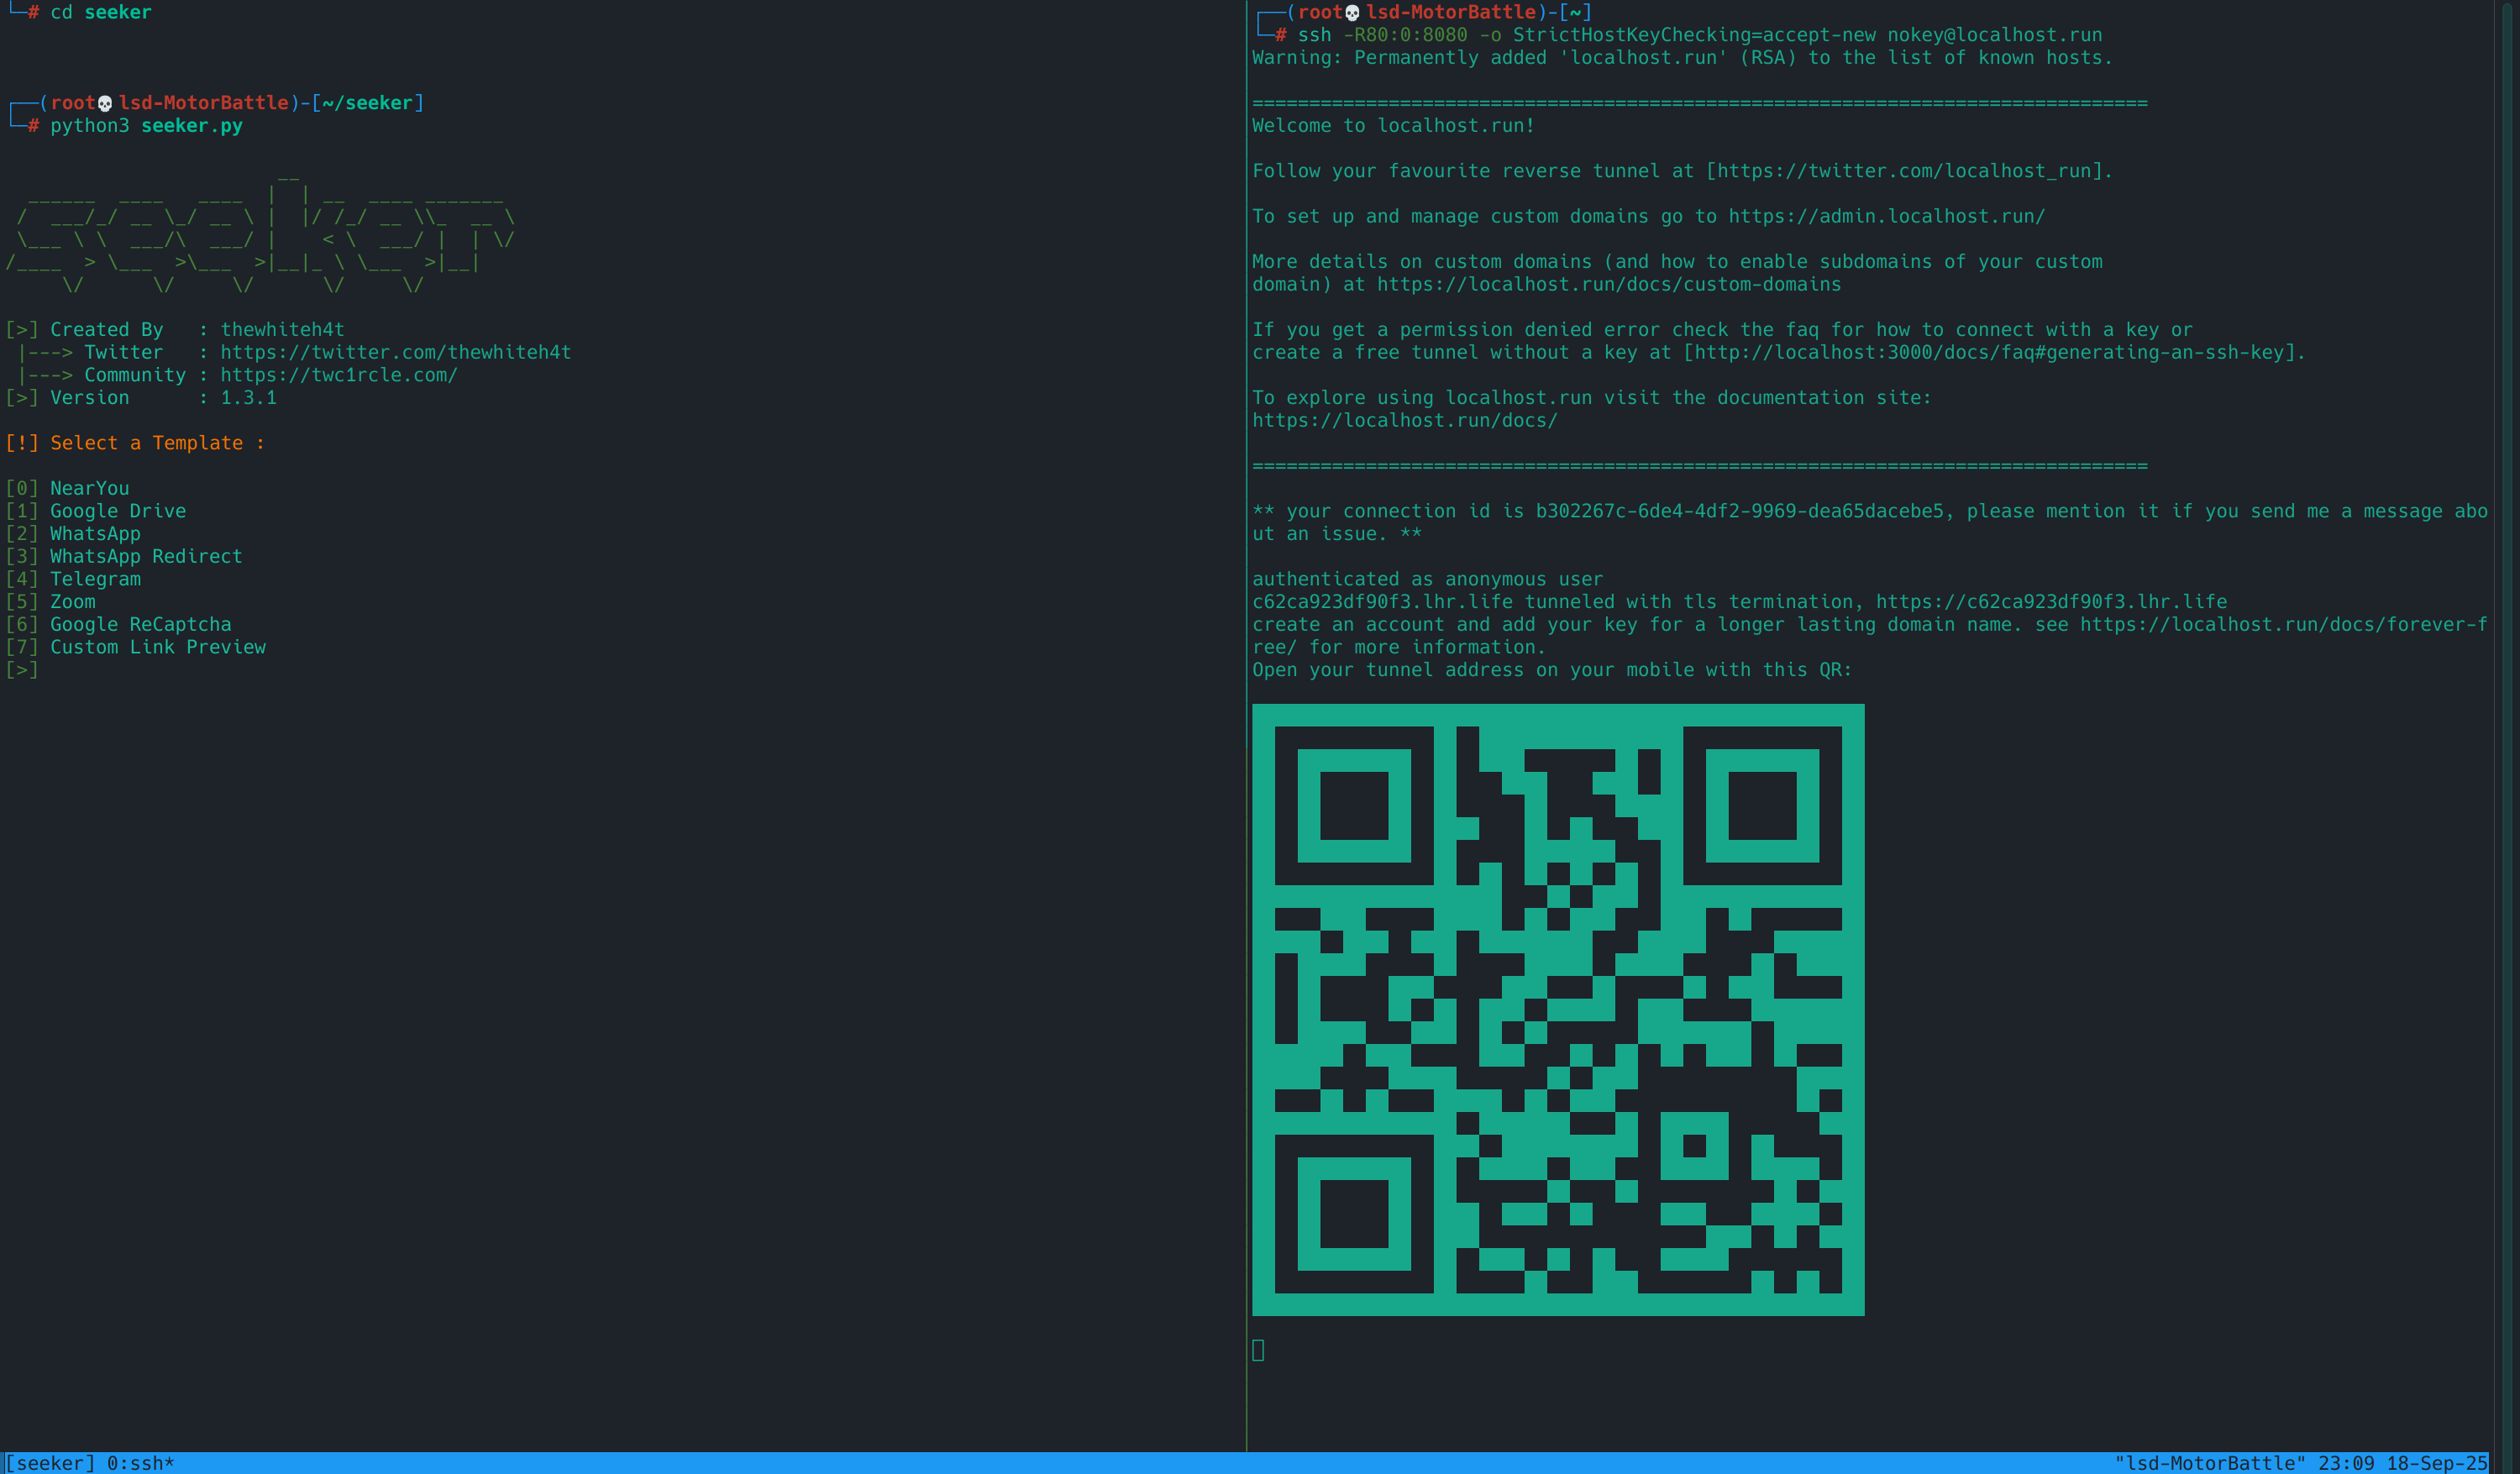2520x1474 pixels.
Task: Open the thewhiteh4t Twitter link
Action: click(x=395, y=352)
